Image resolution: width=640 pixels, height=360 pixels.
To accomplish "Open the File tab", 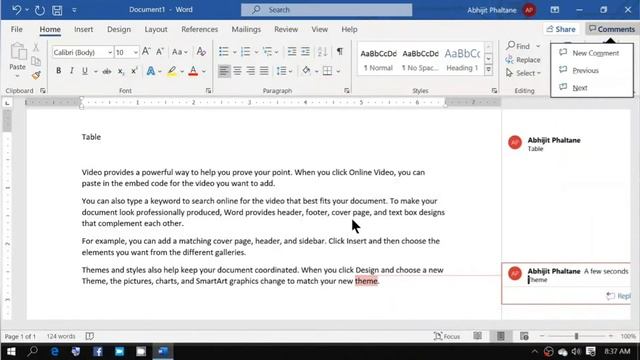I will click(17, 29).
